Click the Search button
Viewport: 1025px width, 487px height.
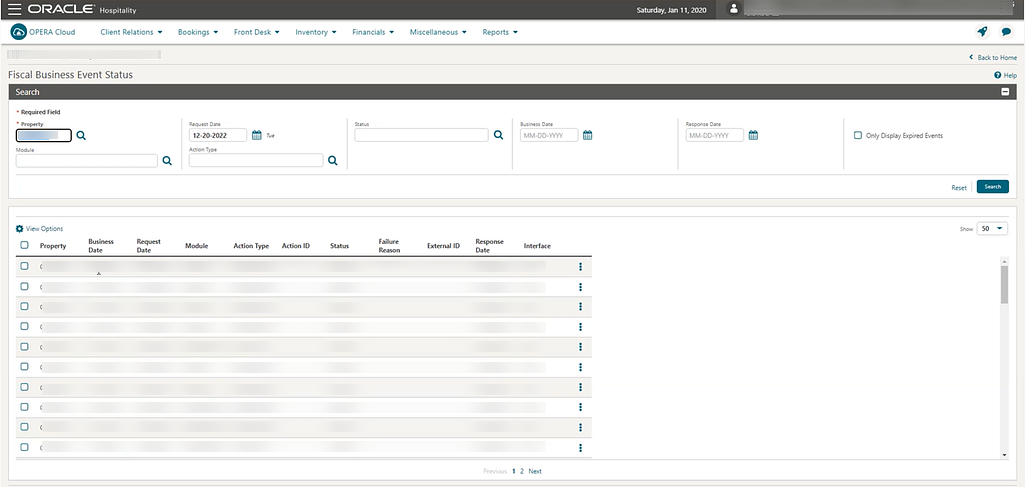[x=992, y=187]
